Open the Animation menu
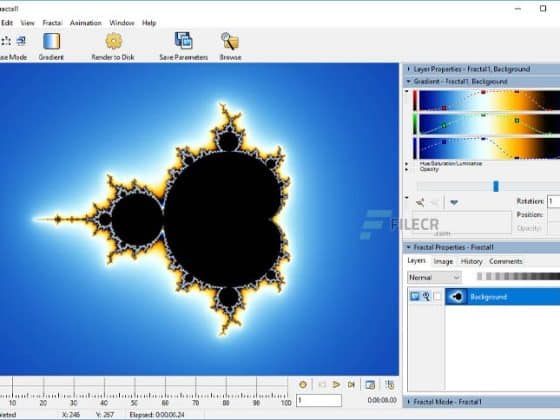The width and height of the screenshot is (560, 420). (x=86, y=23)
